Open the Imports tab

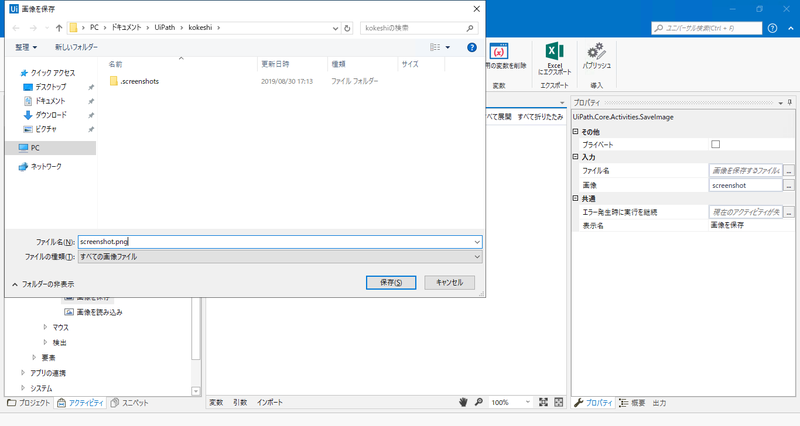(270, 403)
